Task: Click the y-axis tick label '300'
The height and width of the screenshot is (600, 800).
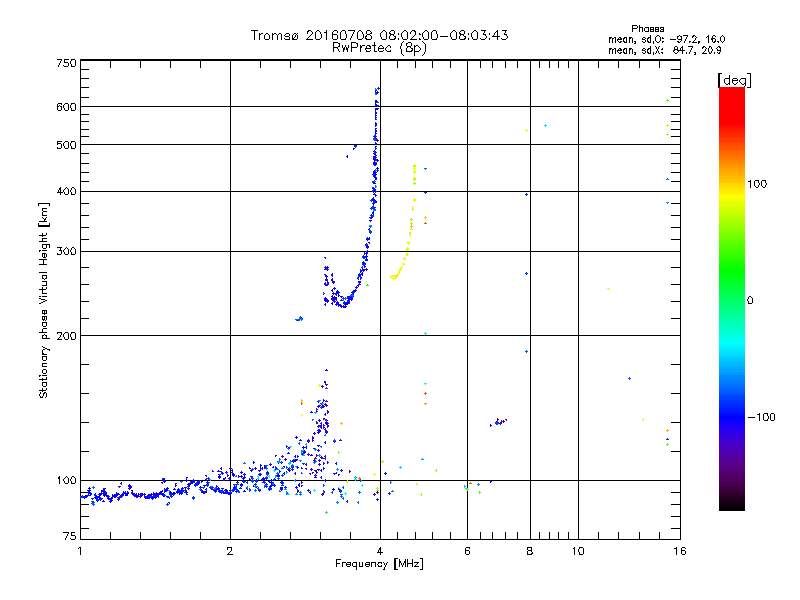Action: [x=66, y=252]
